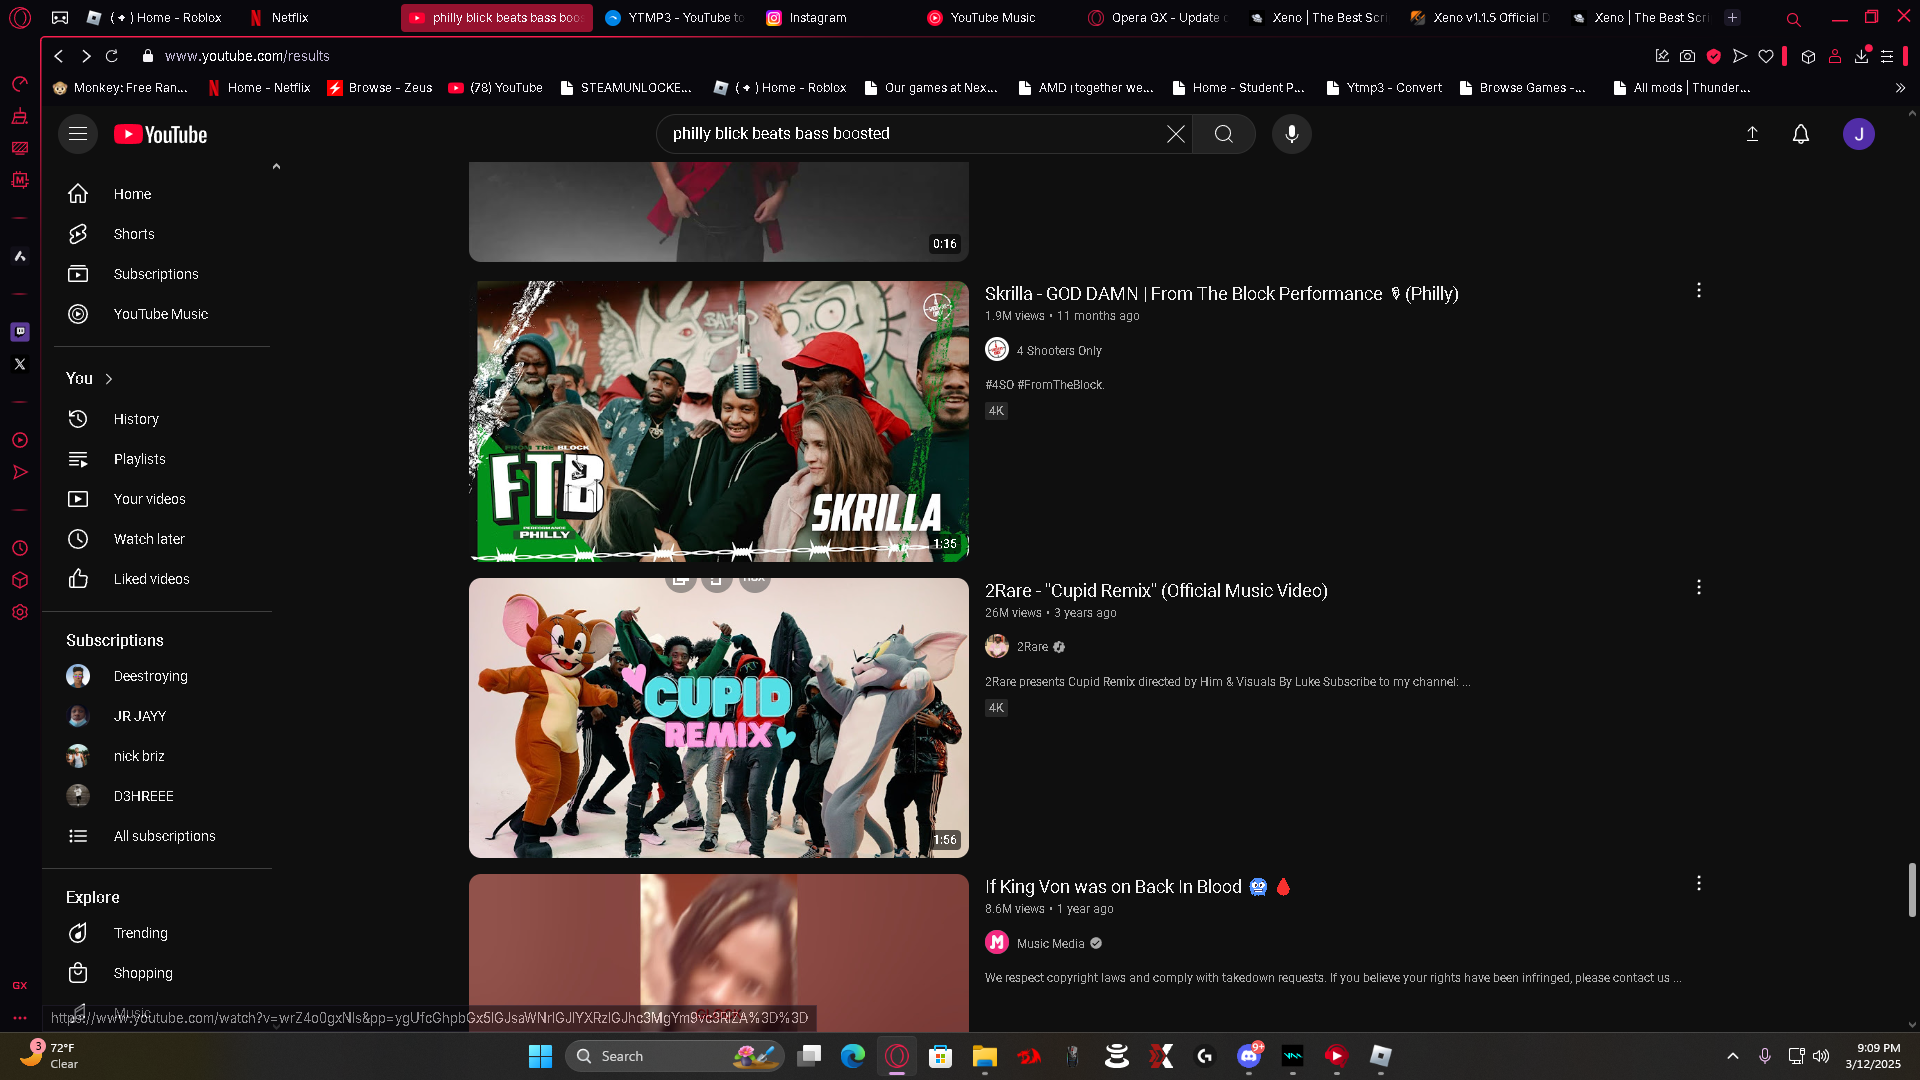Open Twitch in the Opera sidebar
The width and height of the screenshot is (1920, 1080).
(x=20, y=331)
